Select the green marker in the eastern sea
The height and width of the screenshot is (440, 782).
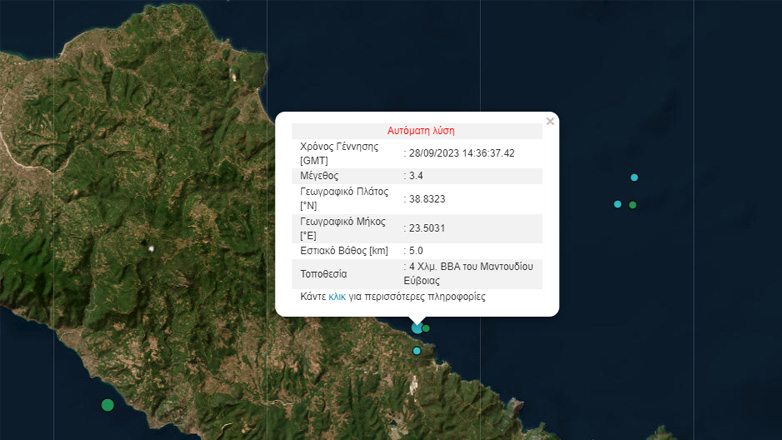click(632, 205)
